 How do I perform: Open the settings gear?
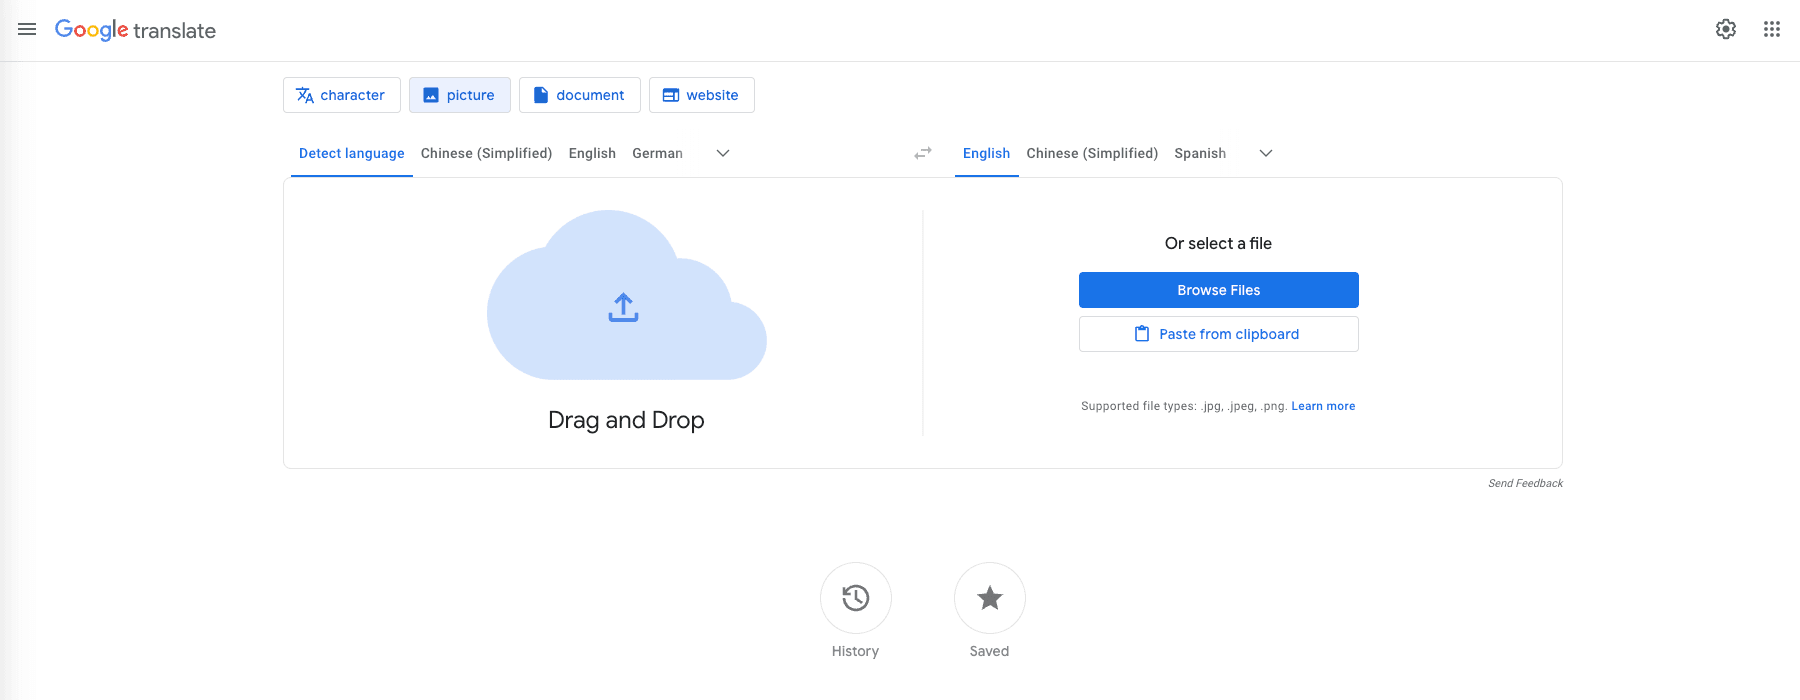(1726, 29)
